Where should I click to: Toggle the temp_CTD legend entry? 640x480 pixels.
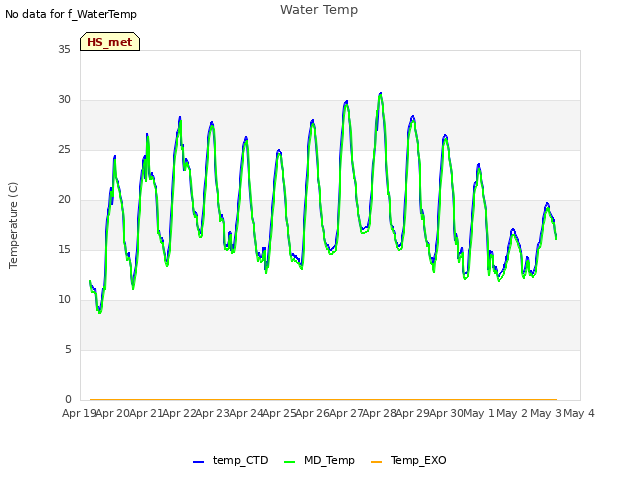click(x=231, y=460)
